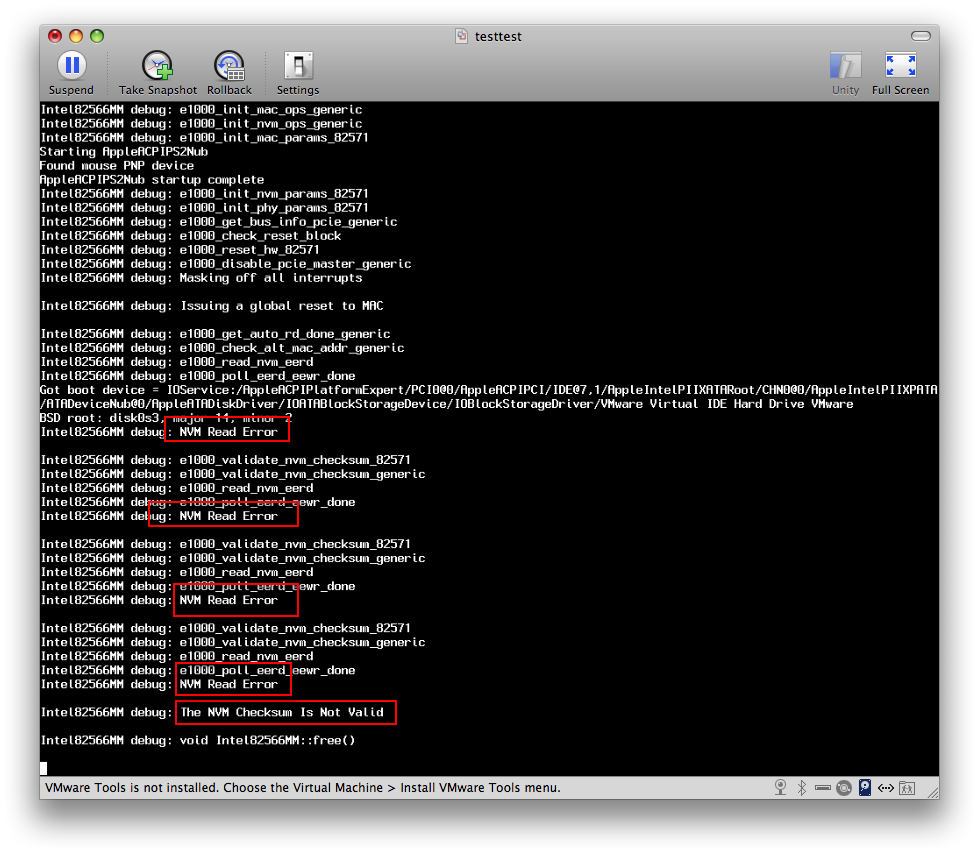Screen dimensions: 979x854
Task: Click the green zoom window button
Action: coord(97,36)
